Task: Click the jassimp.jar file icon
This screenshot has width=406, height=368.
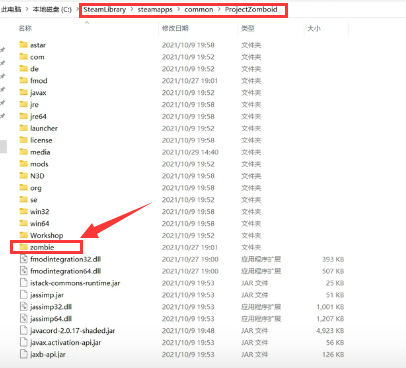Action: (x=23, y=295)
